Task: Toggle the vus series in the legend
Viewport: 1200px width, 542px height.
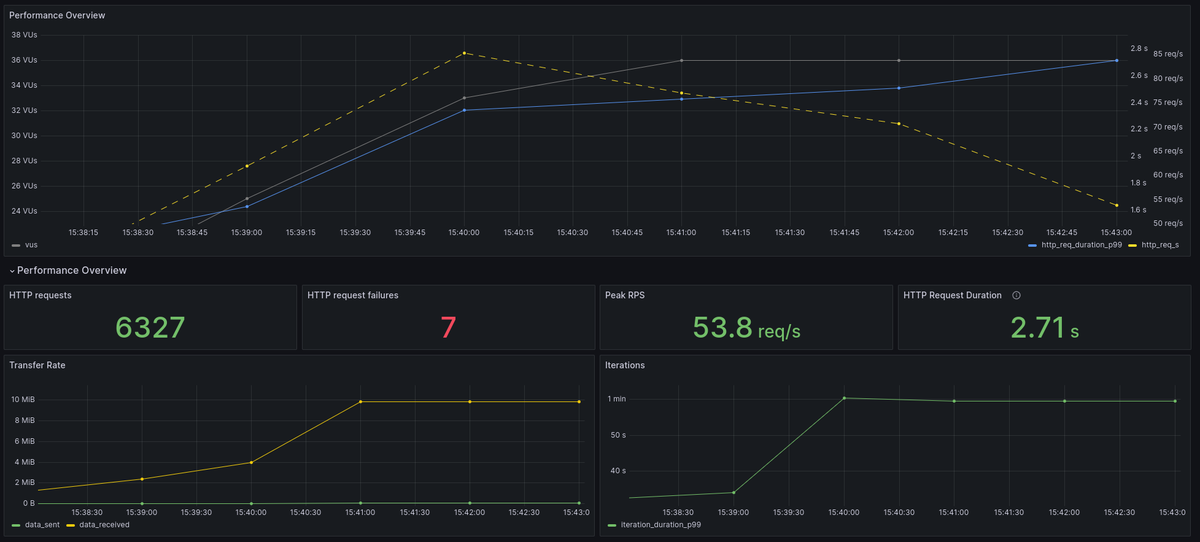Action: click(31, 245)
